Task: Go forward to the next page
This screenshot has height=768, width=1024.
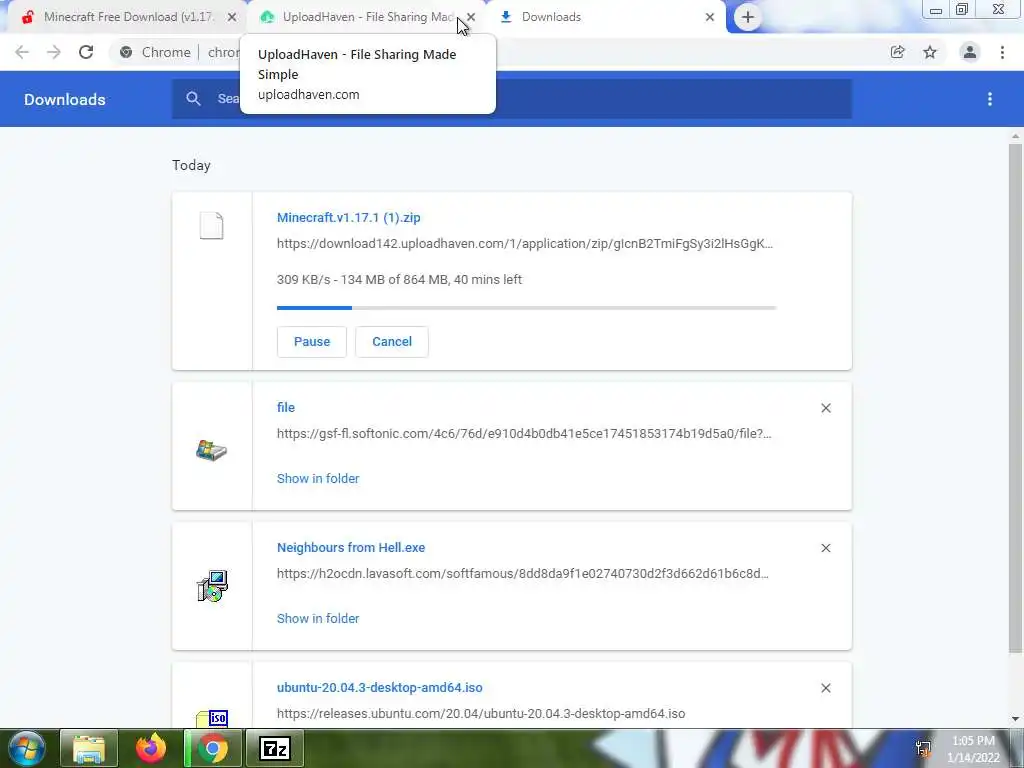Action: 54,52
